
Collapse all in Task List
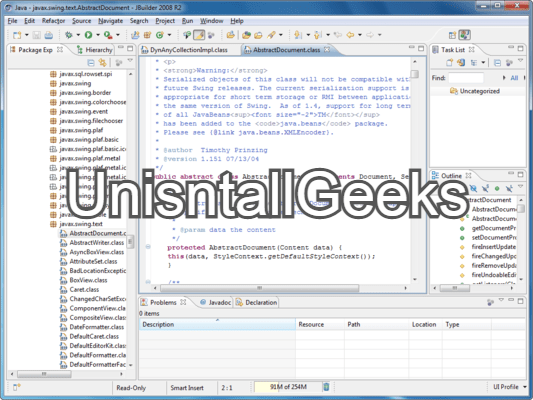pos(497,63)
